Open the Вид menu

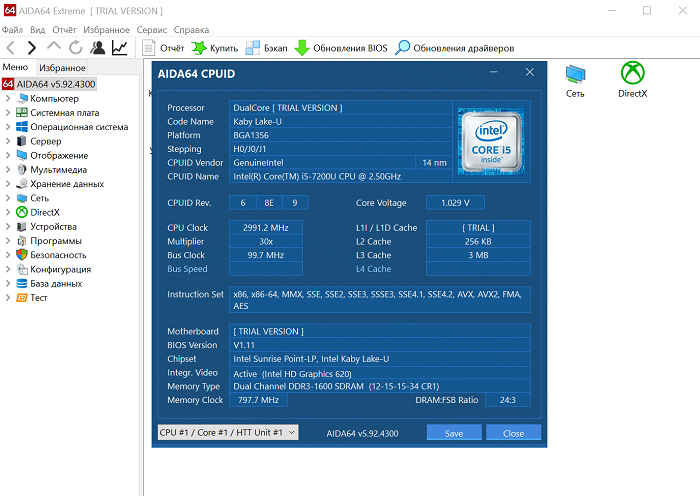38,29
